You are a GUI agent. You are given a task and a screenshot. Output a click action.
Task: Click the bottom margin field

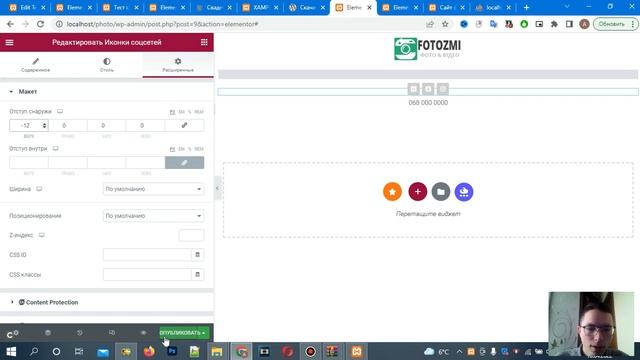107,125
